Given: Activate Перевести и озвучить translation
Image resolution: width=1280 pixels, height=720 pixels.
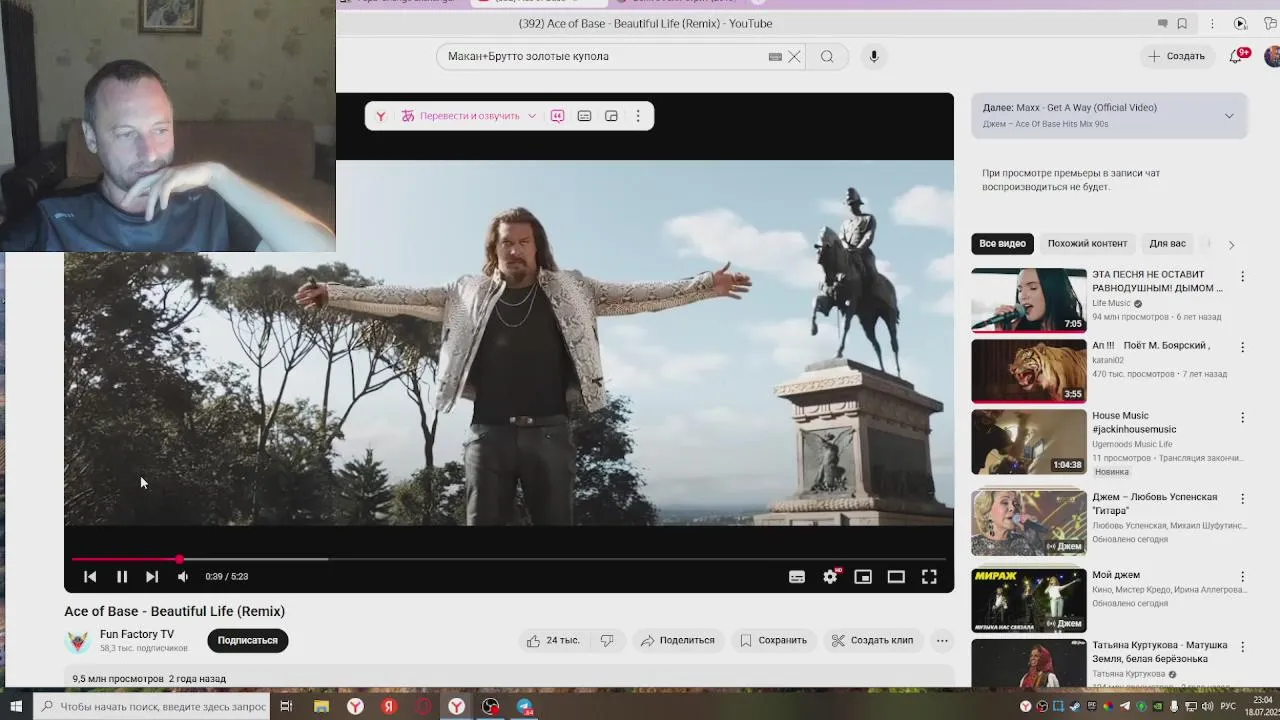Looking at the screenshot, I should pyautogui.click(x=461, y=116).
